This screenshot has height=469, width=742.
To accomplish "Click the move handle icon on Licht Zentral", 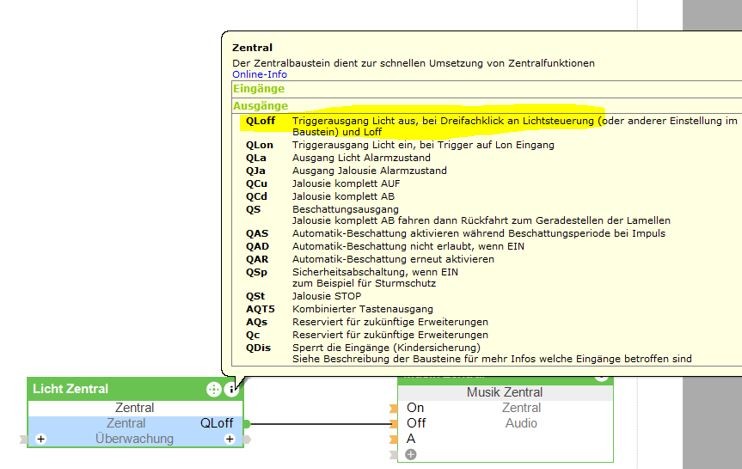I will coord(214,389).
